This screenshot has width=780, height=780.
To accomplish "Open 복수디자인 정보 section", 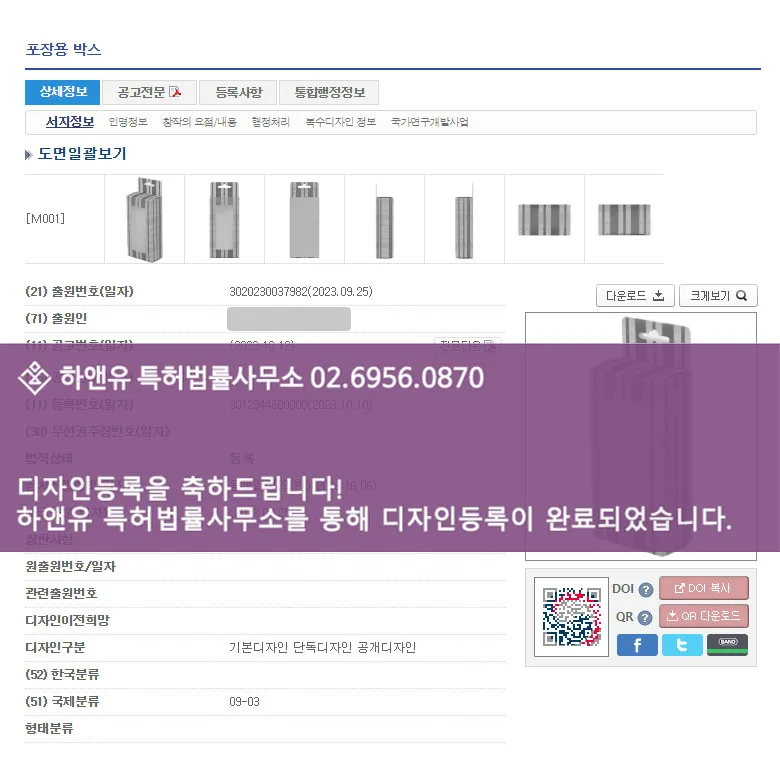I will pos(341,122).
